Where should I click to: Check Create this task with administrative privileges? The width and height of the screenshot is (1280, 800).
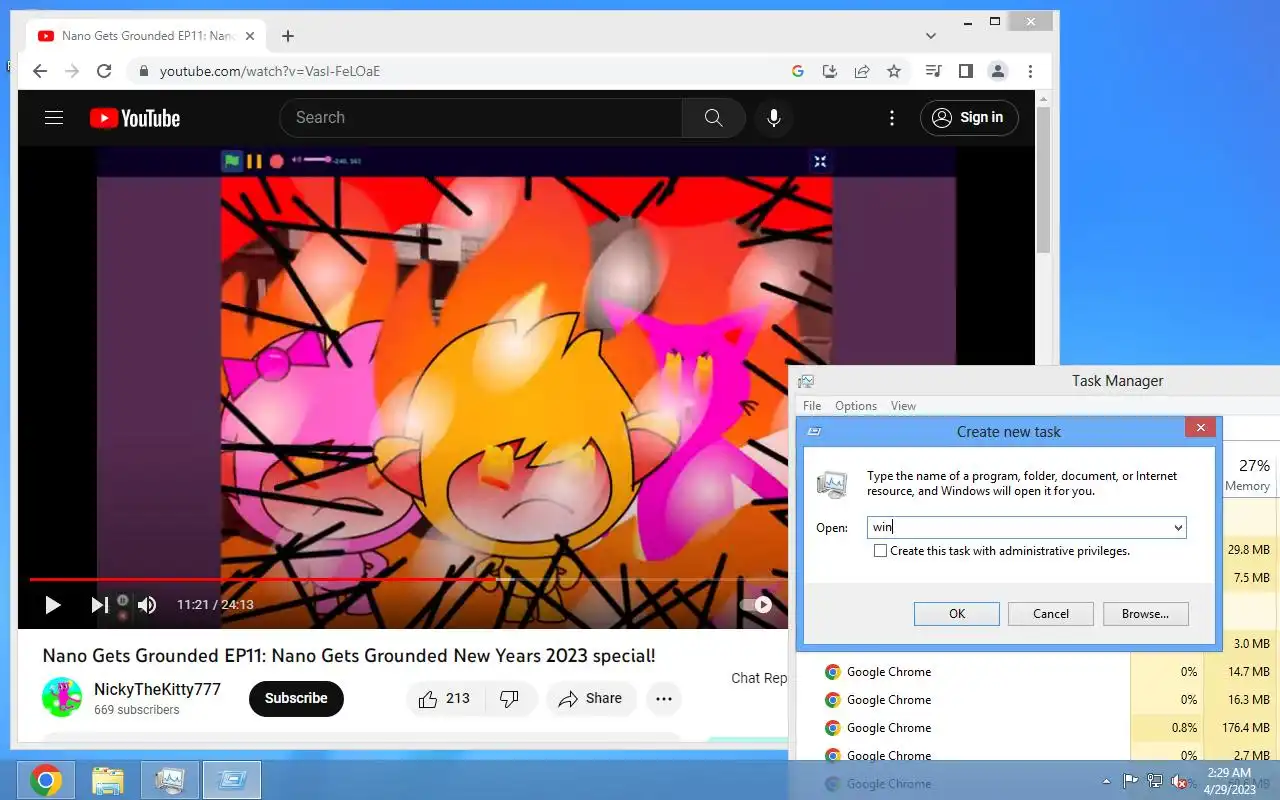click(x=880, y=551)
